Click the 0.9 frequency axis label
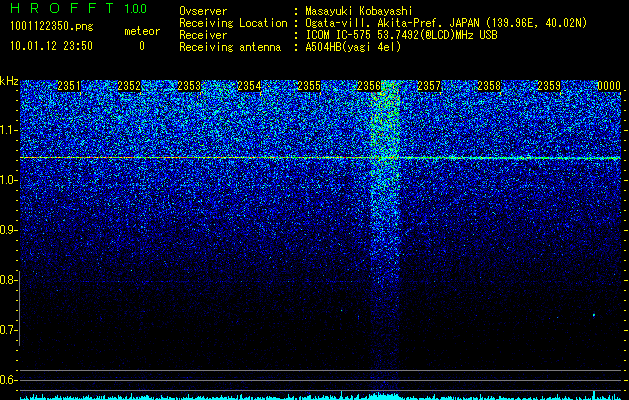629x400 pixels. pos(8,230)
